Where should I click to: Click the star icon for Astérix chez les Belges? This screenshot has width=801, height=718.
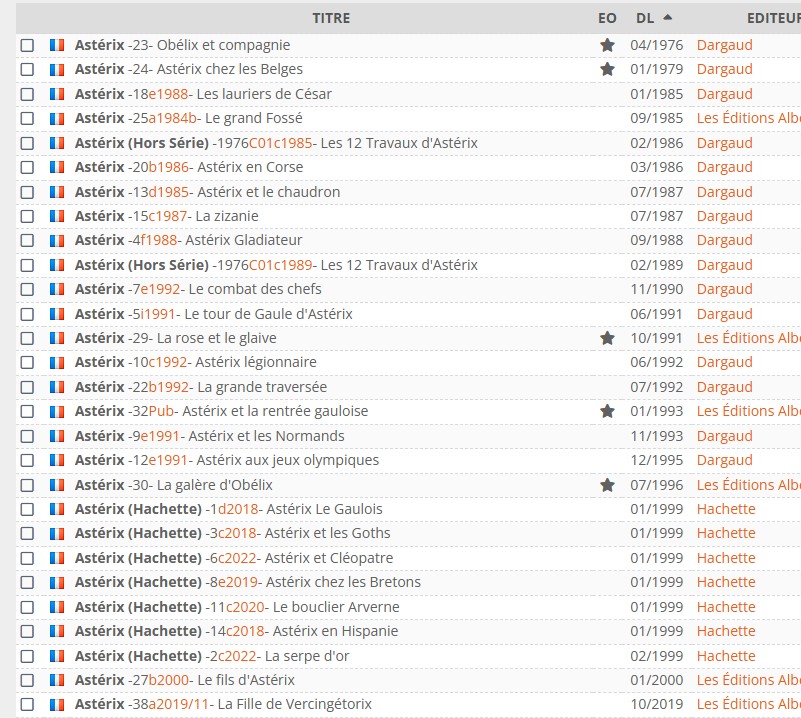(x=607, y=69)
